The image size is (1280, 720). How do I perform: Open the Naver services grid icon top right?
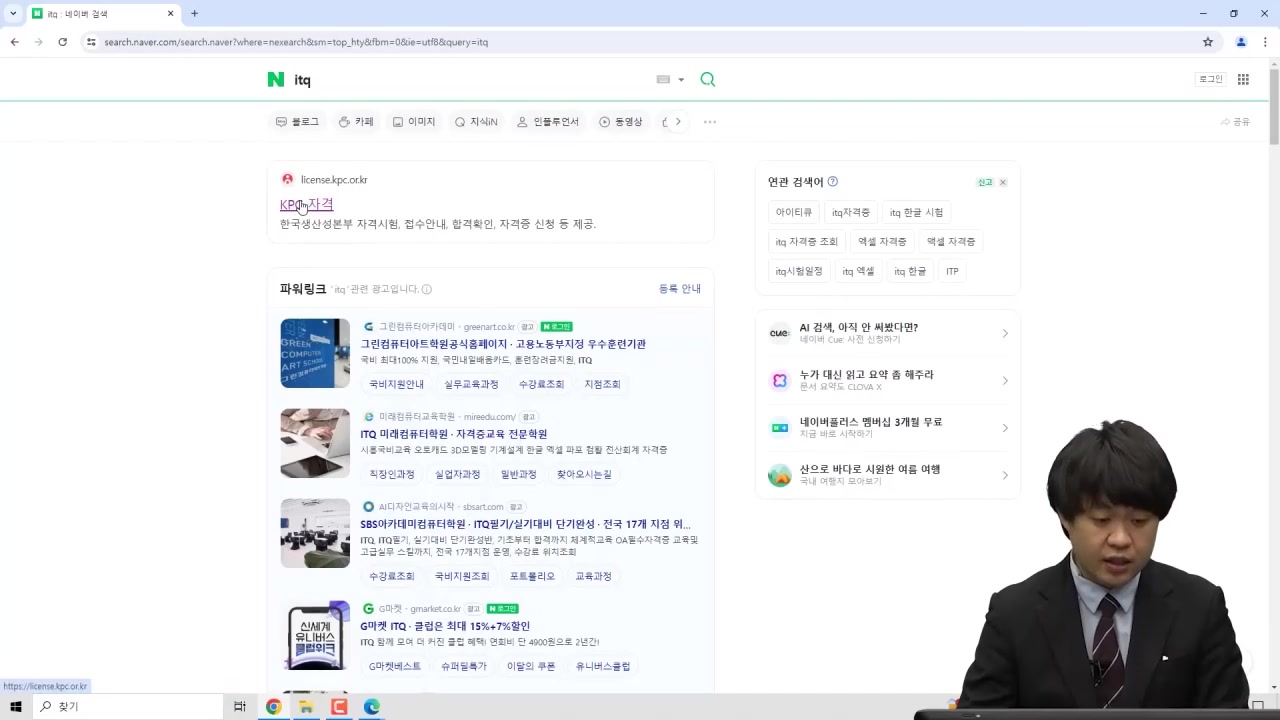point(1243,79)
